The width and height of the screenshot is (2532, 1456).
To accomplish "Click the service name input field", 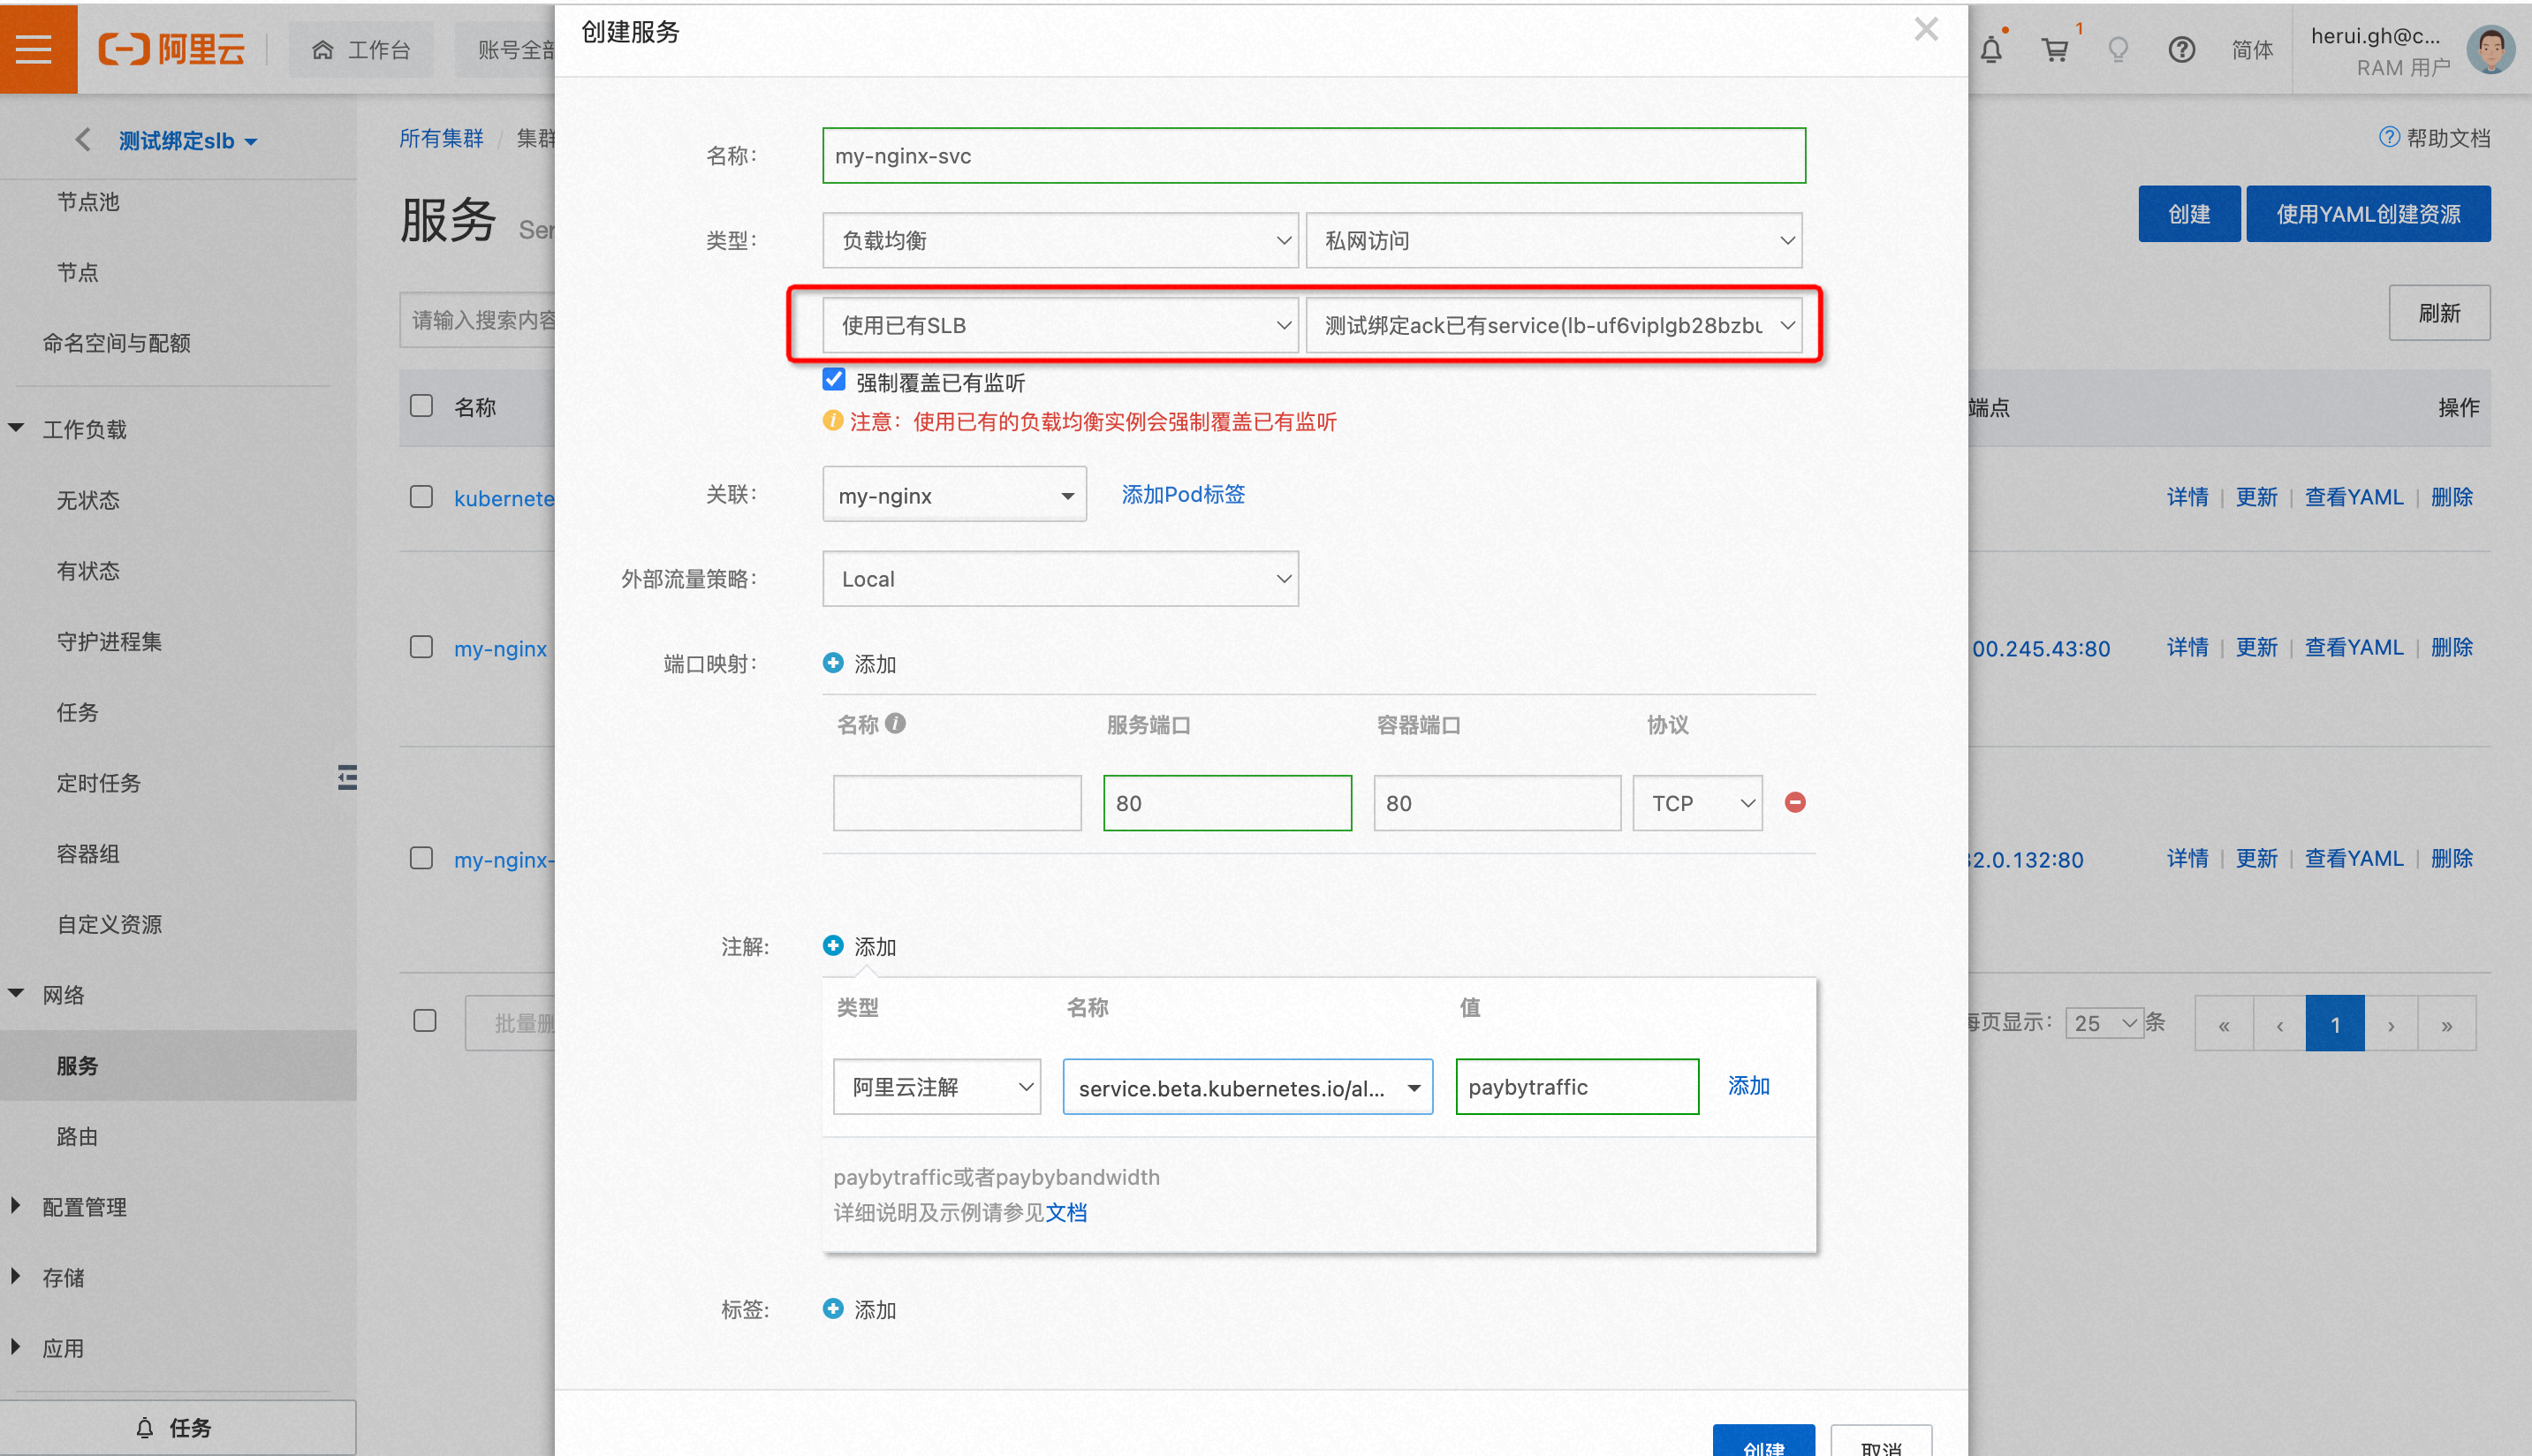I will click(1314, 156).
